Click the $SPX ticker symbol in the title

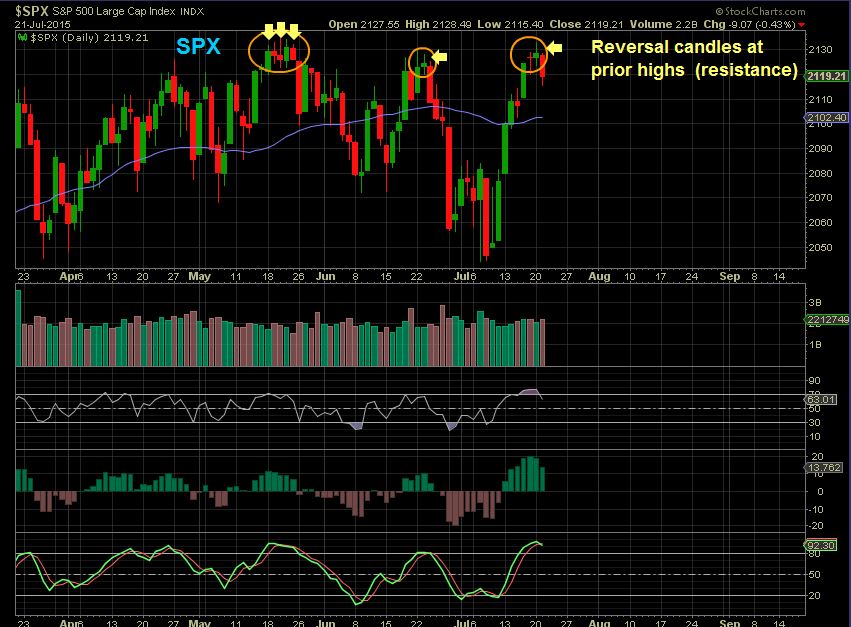(x=31, y=11)
